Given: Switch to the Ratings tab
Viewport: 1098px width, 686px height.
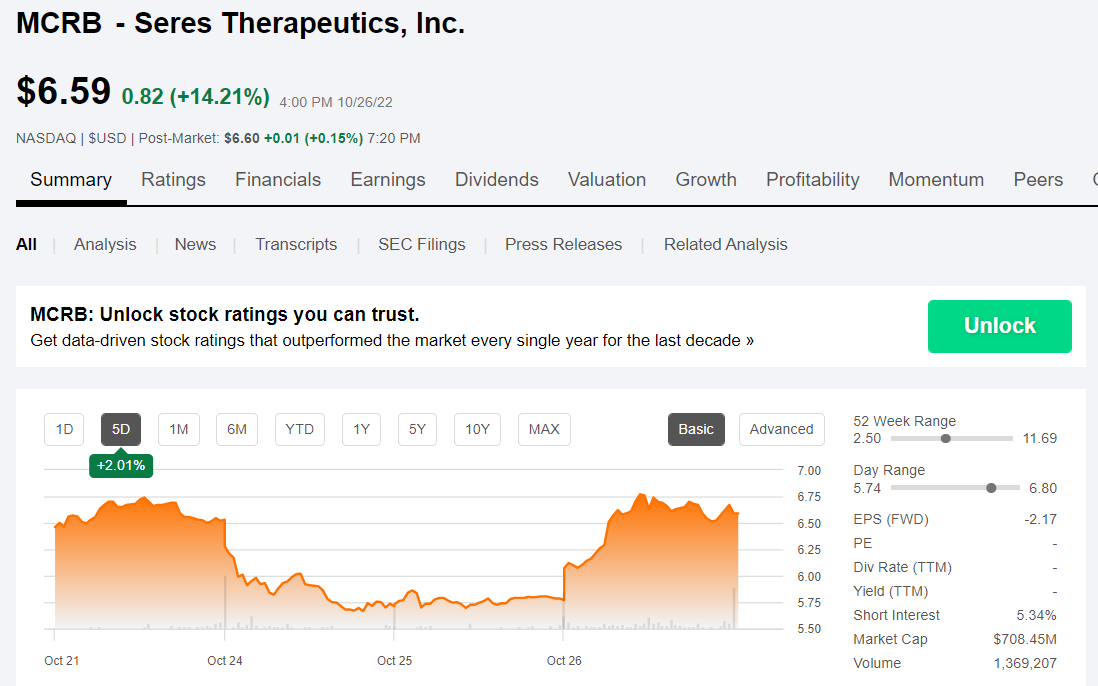Looking at the screenshot, I should (x=173, y=180).
